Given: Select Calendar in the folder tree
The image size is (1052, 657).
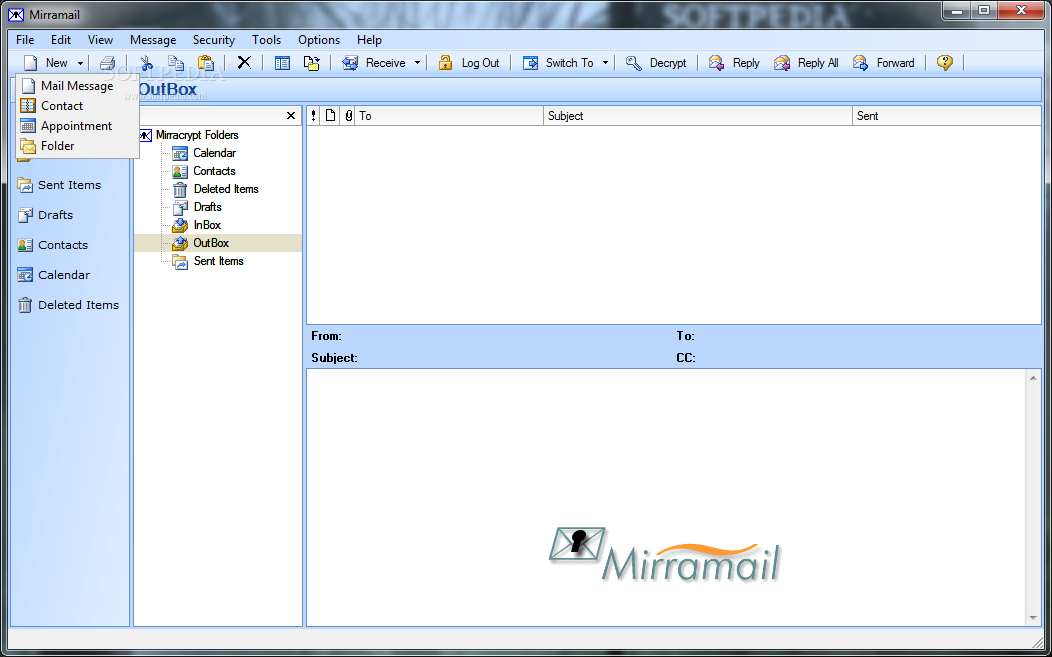Looking at the screenshot, I should click(214, 153).
